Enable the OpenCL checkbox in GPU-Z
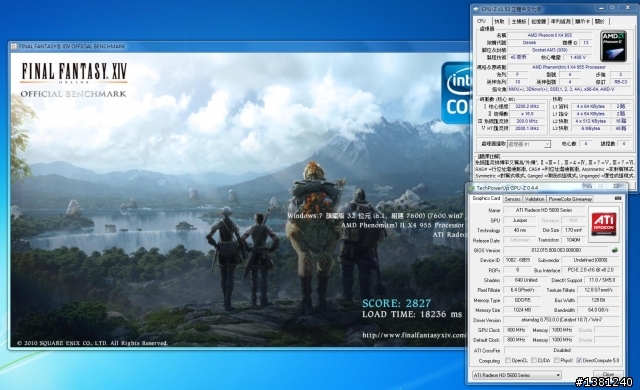Image resolution: width=640 pixels, height=390 pixels. coord(508,360)
